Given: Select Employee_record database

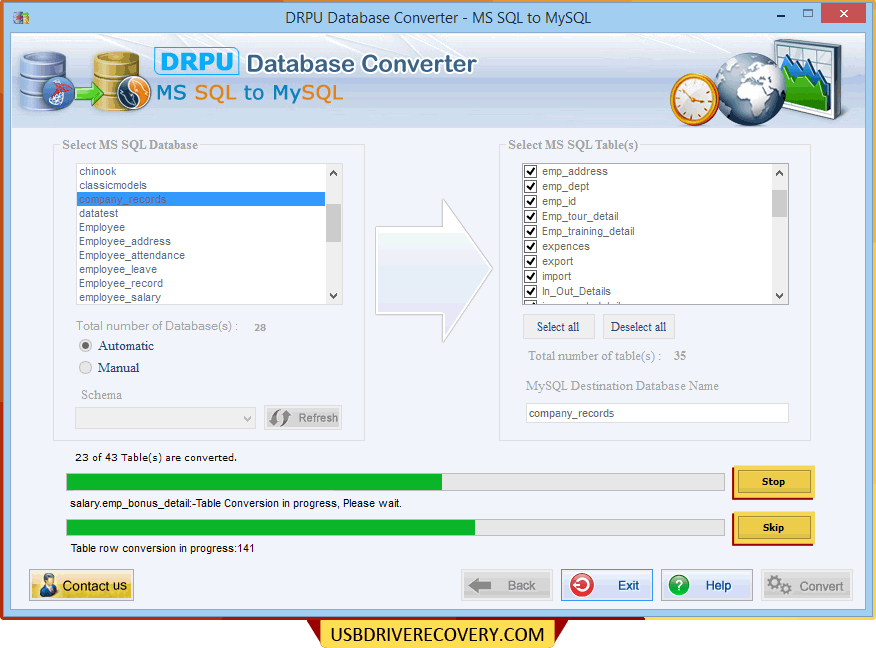Looking at the screenshot, I should [x=201, y=283].
